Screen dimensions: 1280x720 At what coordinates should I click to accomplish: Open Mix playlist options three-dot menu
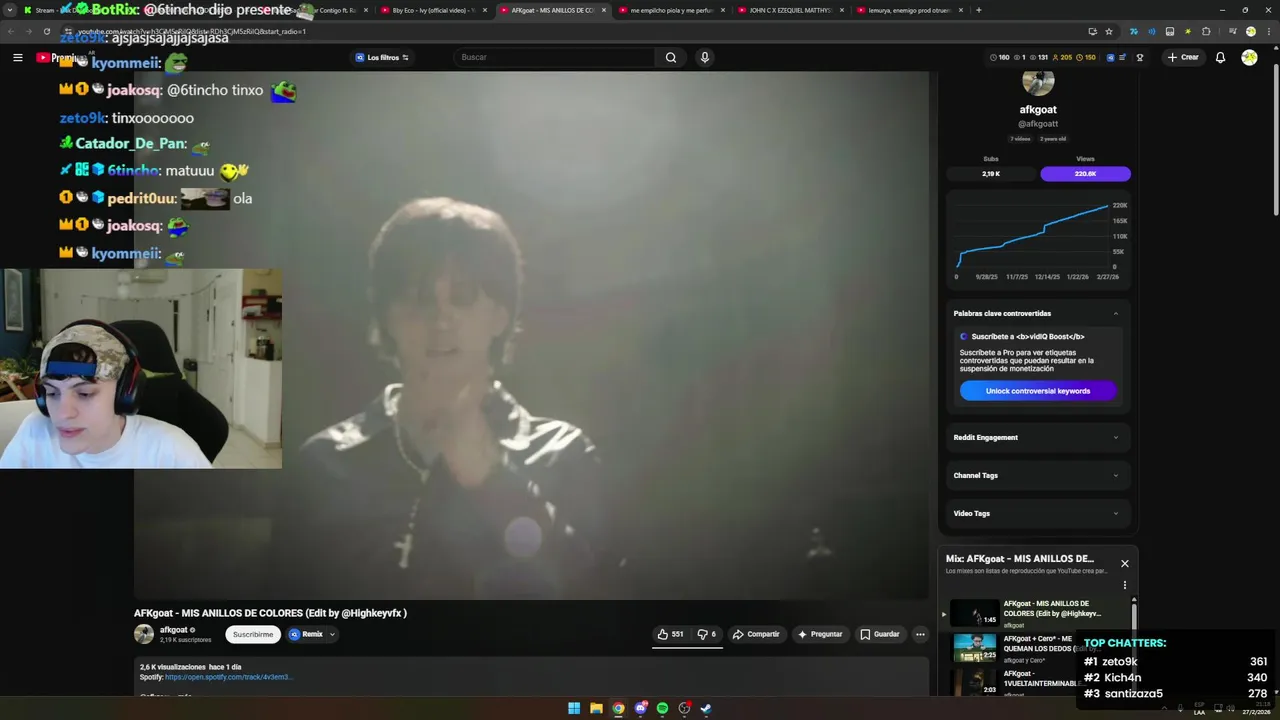tap(1124, 585)
